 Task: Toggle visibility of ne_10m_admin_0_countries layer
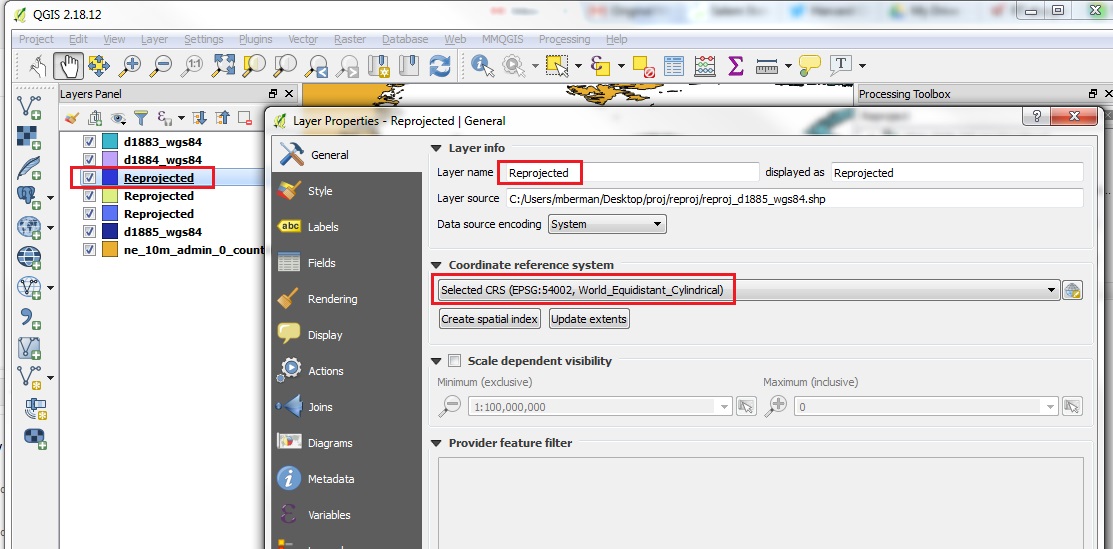pos(89,249)
